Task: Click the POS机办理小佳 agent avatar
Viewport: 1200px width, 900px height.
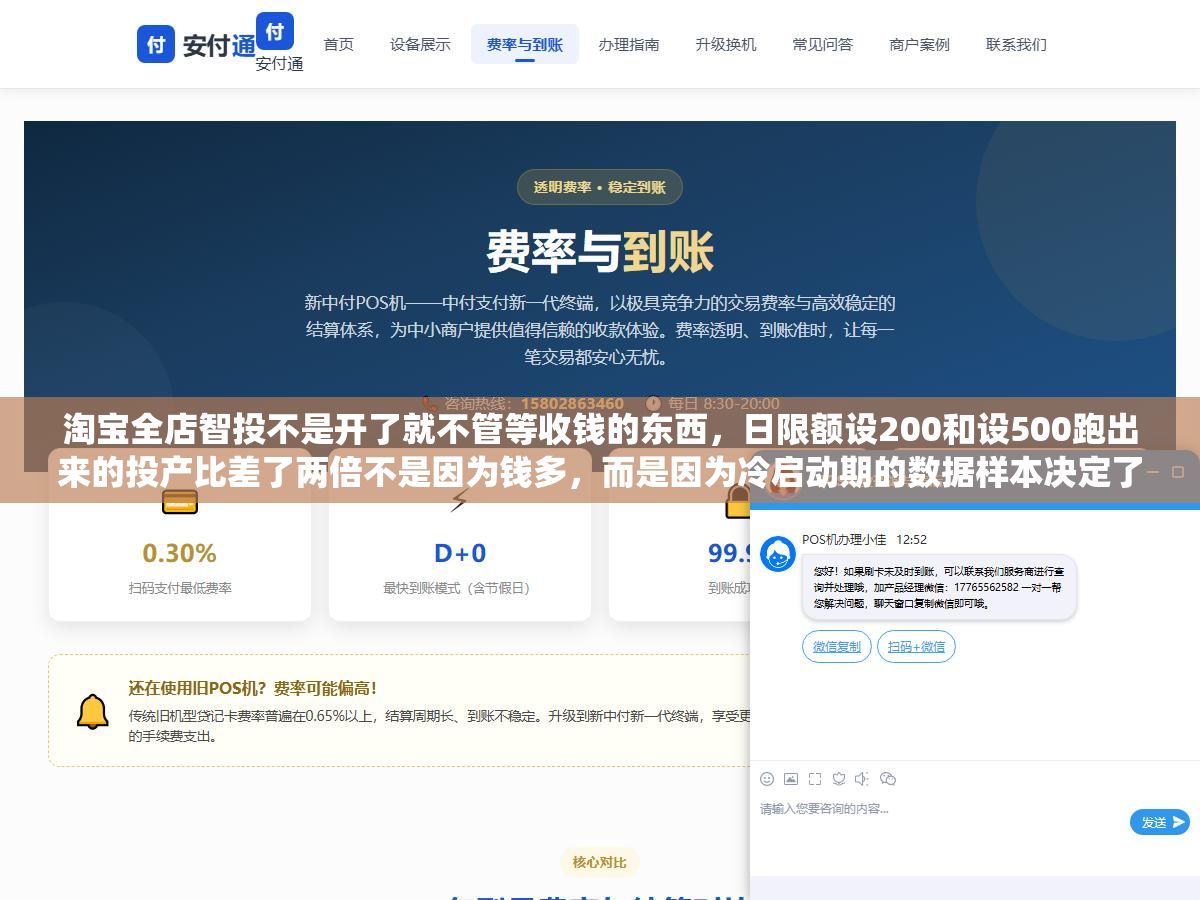Action: point(777,553)
